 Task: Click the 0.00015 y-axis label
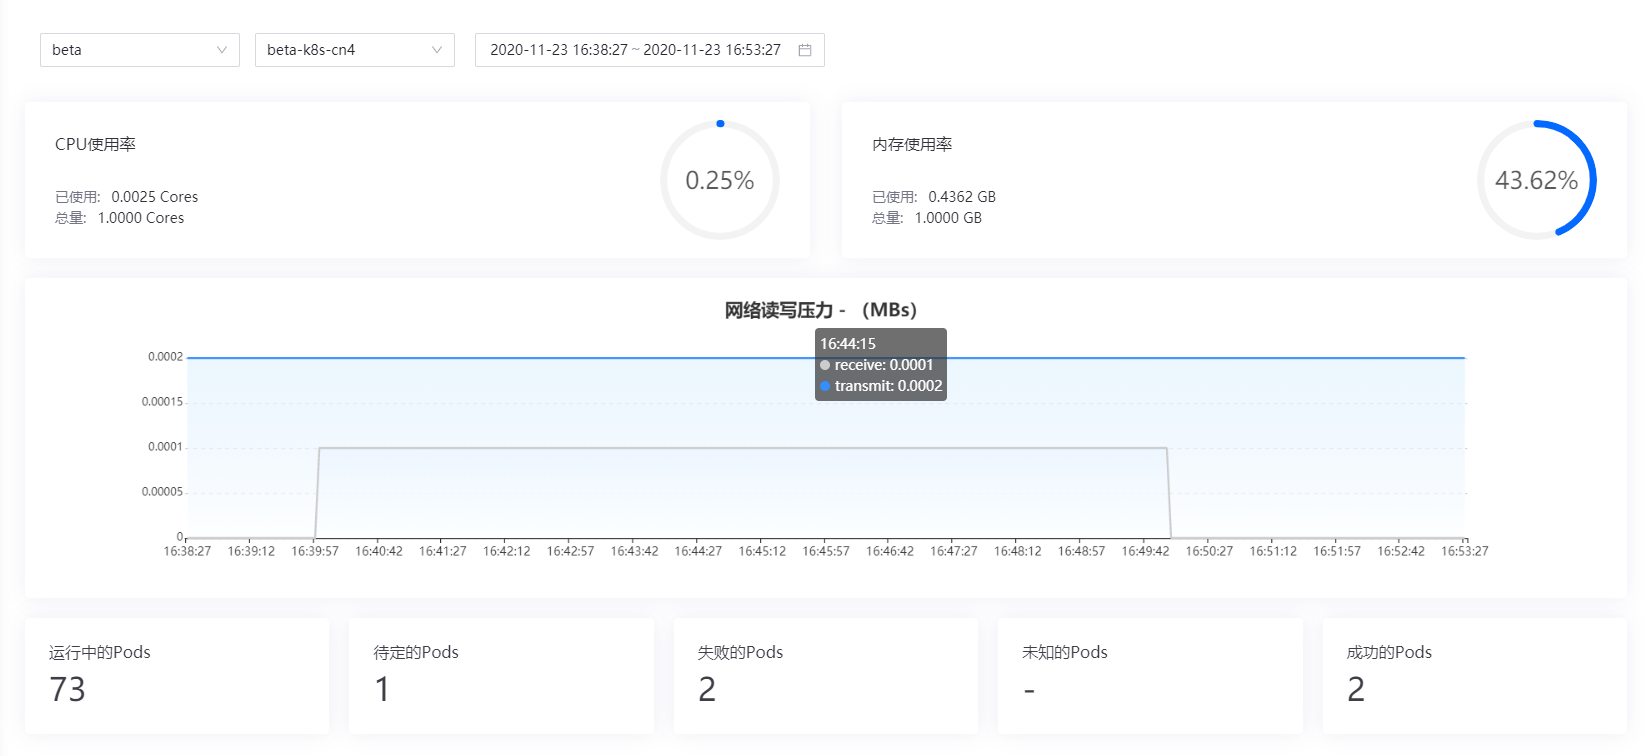163,402
